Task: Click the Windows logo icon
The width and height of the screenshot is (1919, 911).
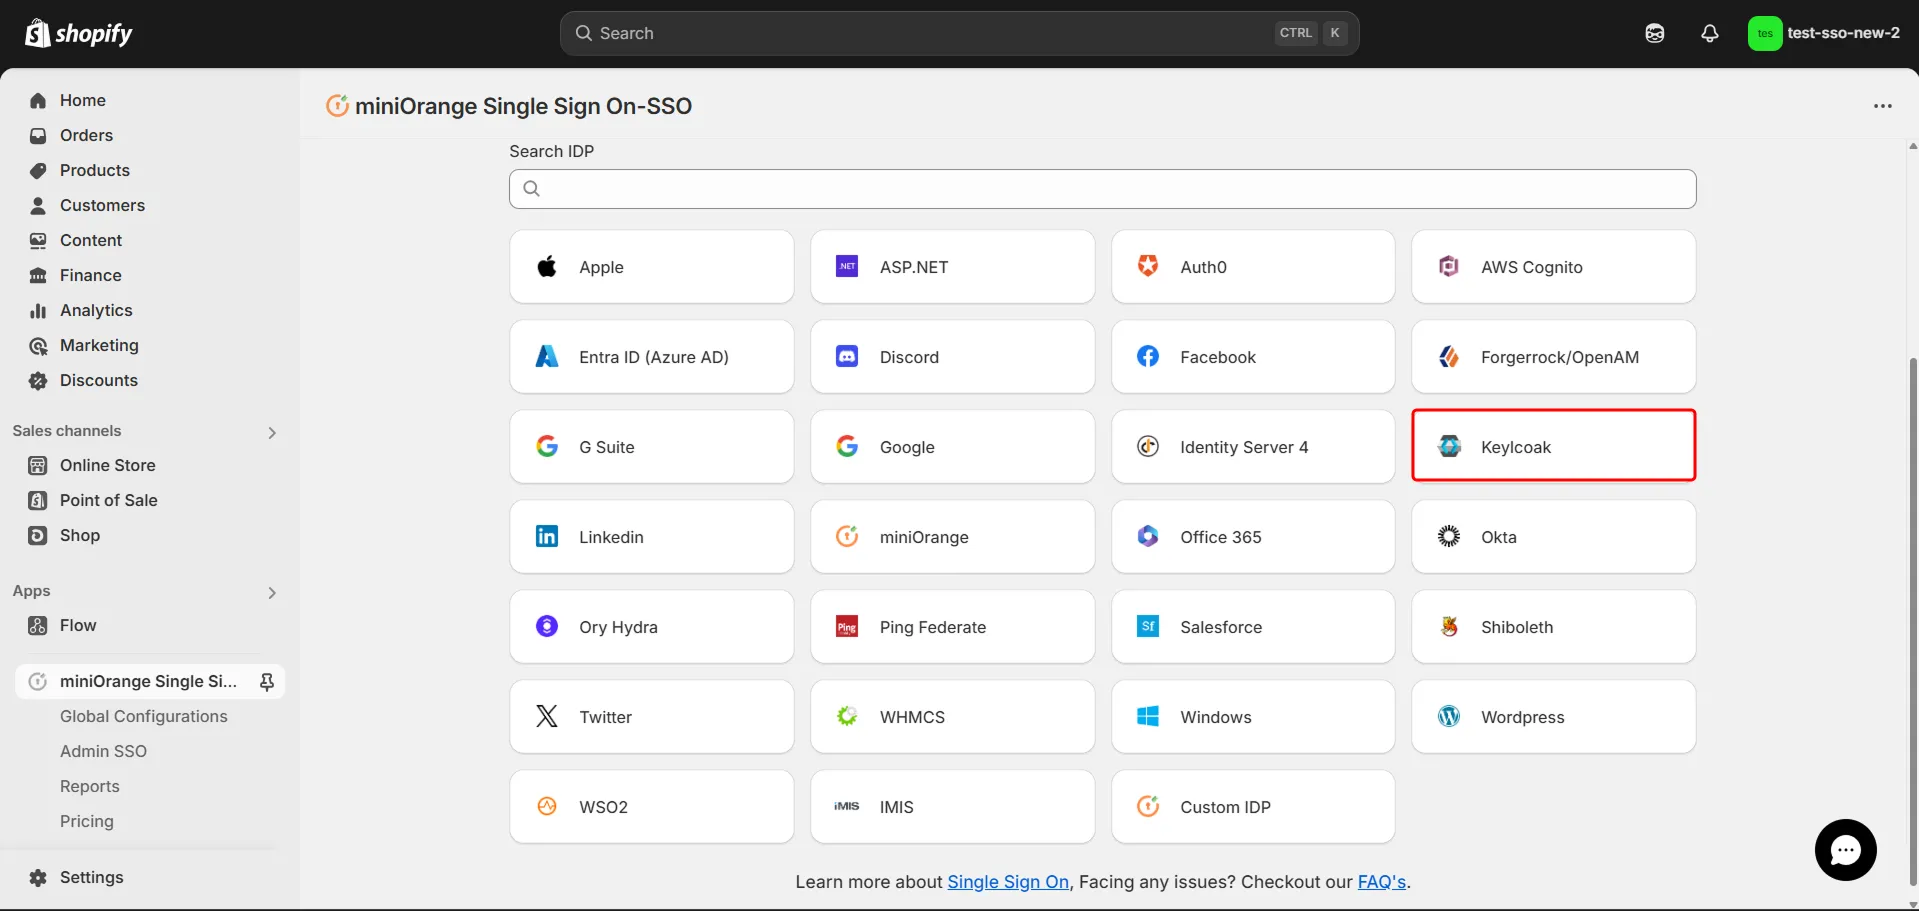Action: [x=1148, y=716]
